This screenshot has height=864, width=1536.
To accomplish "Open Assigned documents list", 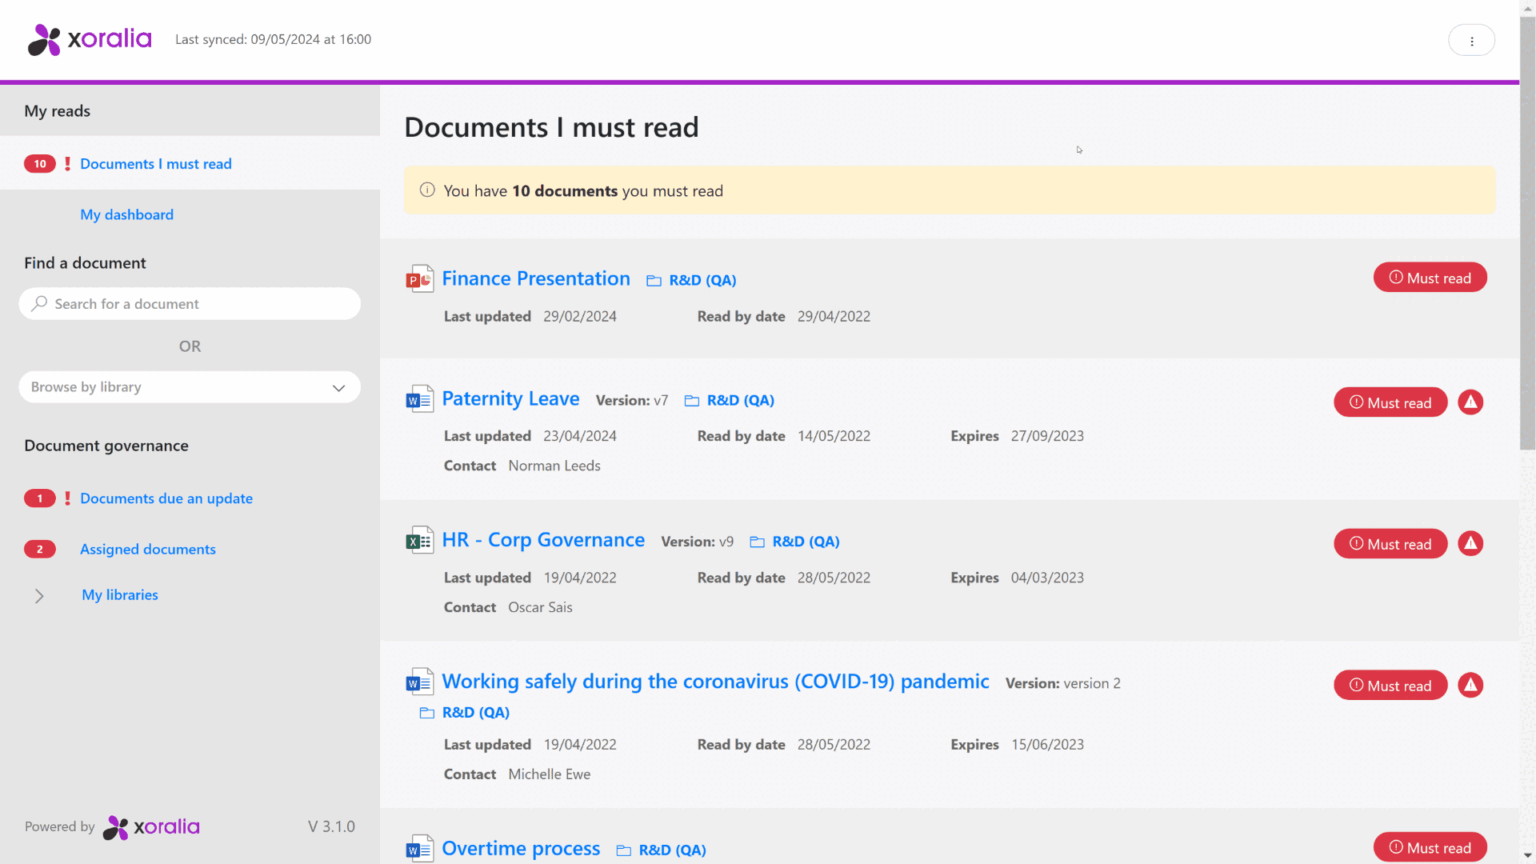I will [x=148, y=549].
